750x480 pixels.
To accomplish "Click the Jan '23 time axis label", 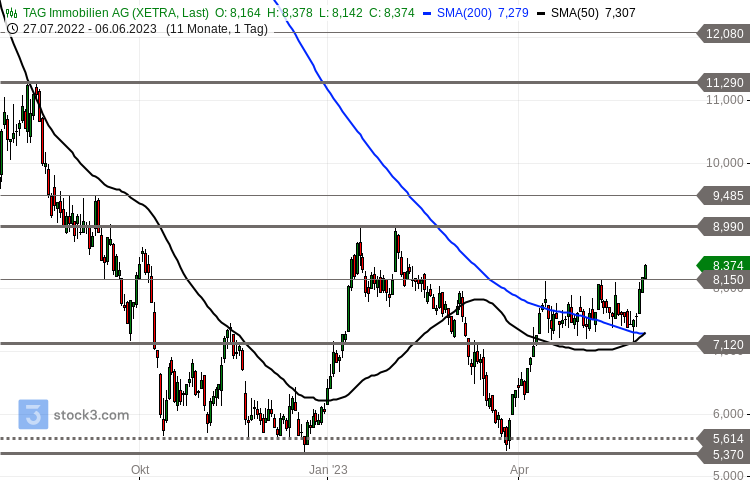I will [x=328, y=470].
